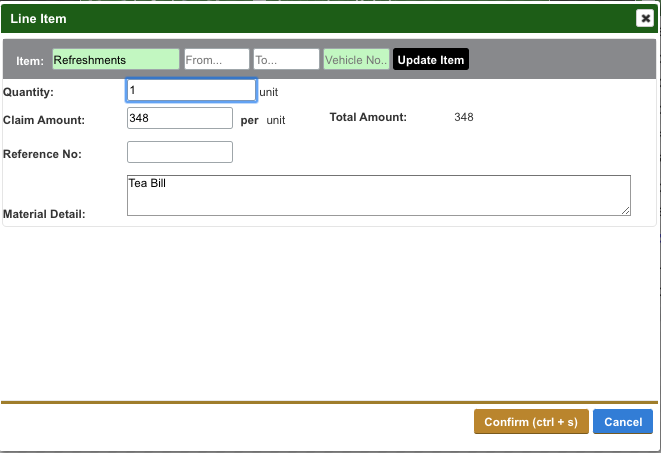Click the Total Amount label
661x453 pixels.
[x=368, y=117]
